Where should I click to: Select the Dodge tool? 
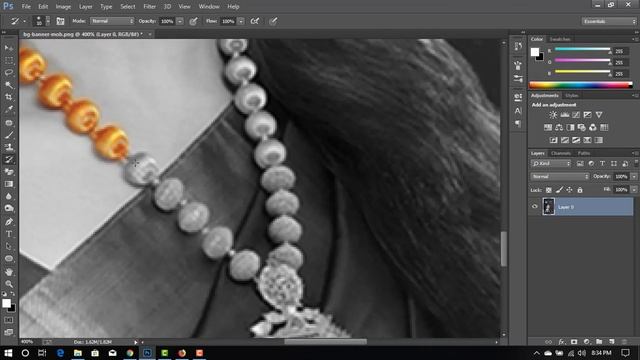point(9,209)
